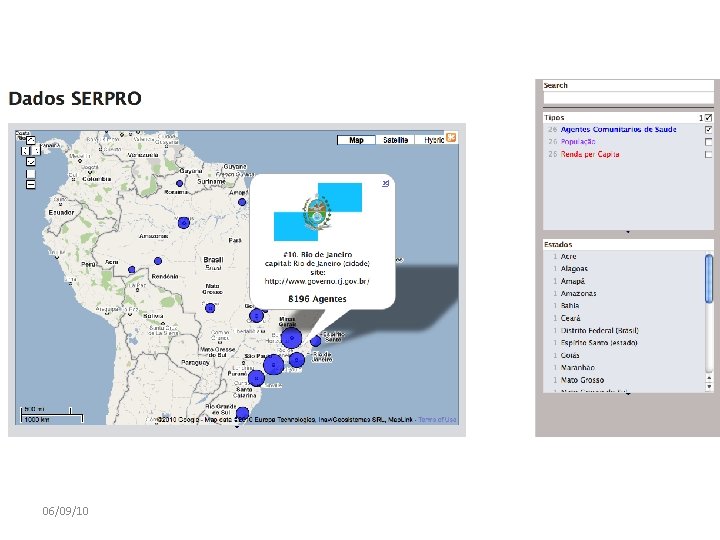Image resolution: width=720 pixels, height=540 pixels.
Task: Switch to the Hybrid view tab
Action: coord(431,140)
